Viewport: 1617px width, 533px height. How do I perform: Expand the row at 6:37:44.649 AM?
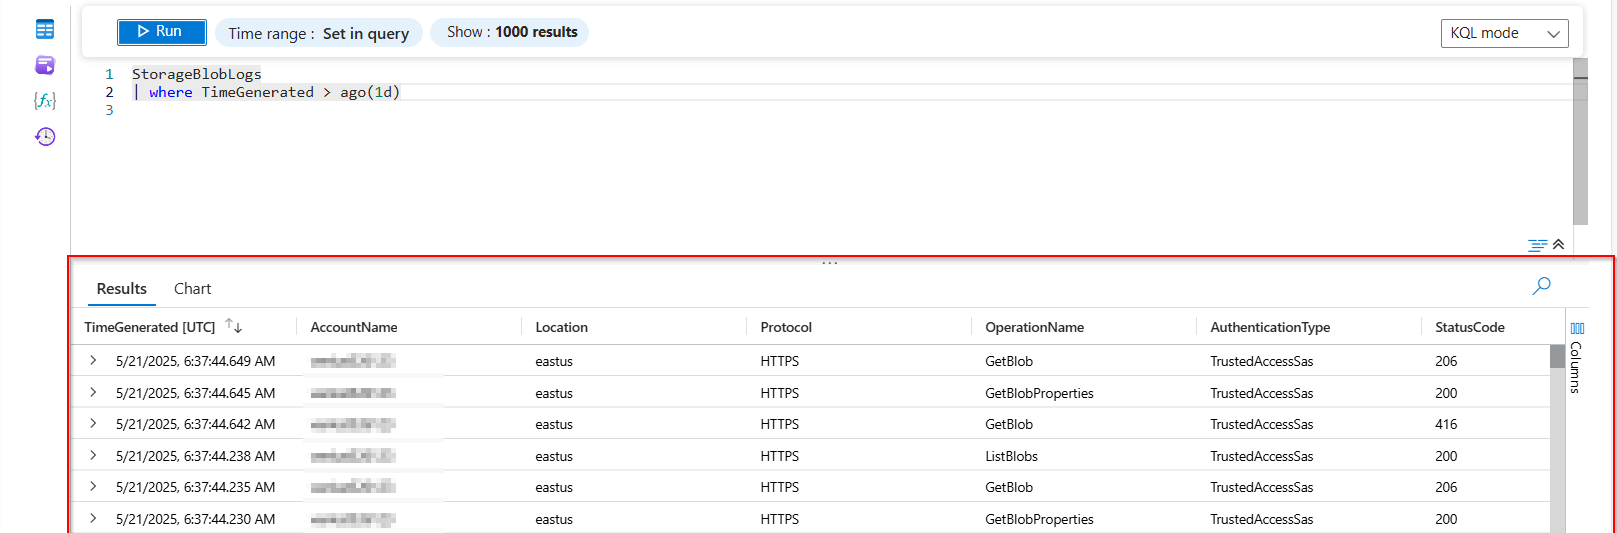[x=93, y=360]
